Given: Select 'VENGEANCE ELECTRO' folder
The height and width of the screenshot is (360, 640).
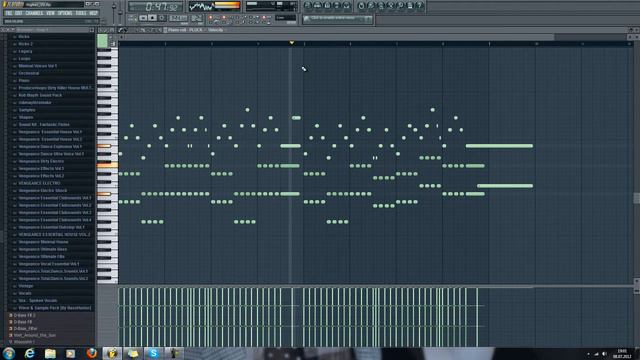Looking at the screenshot, I should pyautogui.click(x=40, y=183).
